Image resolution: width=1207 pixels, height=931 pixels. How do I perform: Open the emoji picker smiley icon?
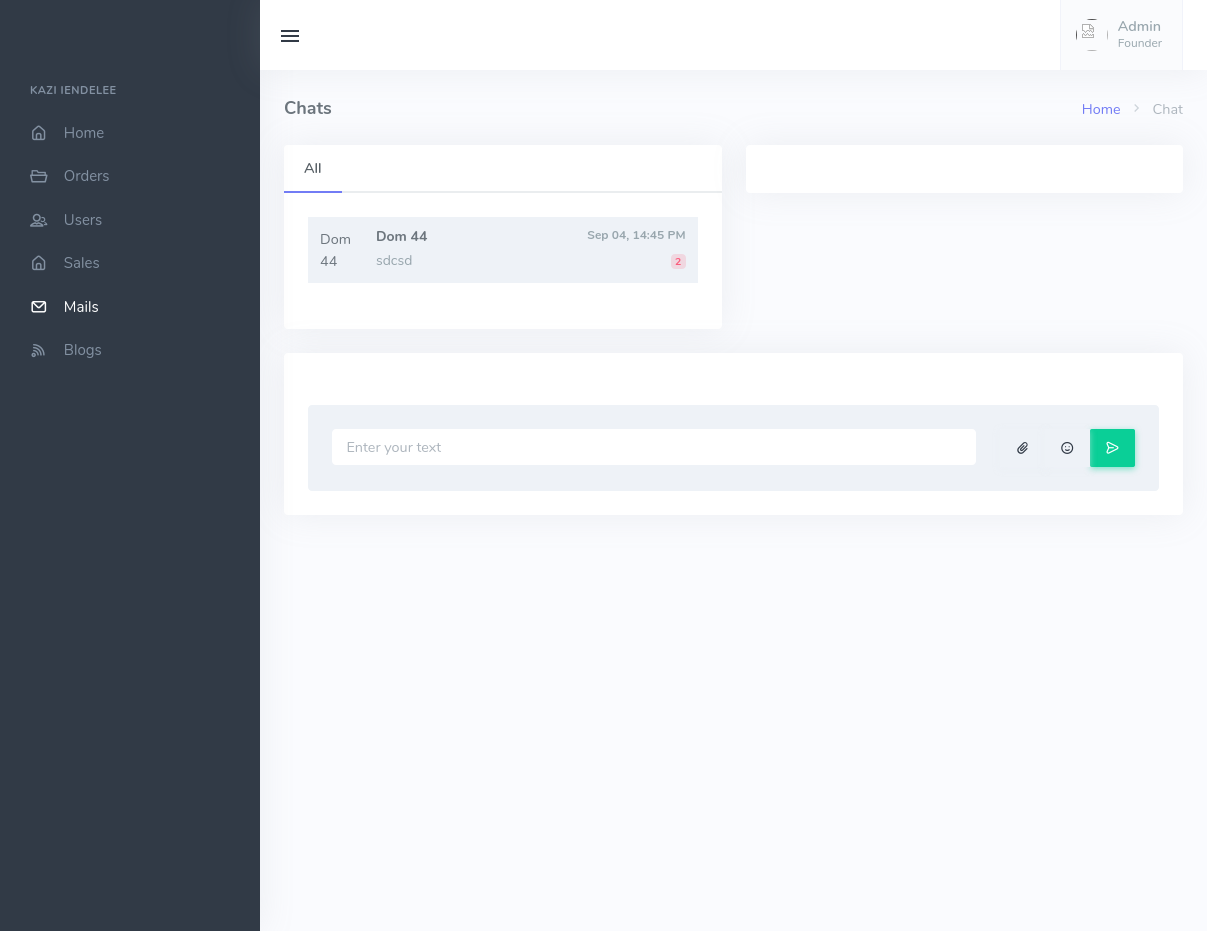point(1067,448)
